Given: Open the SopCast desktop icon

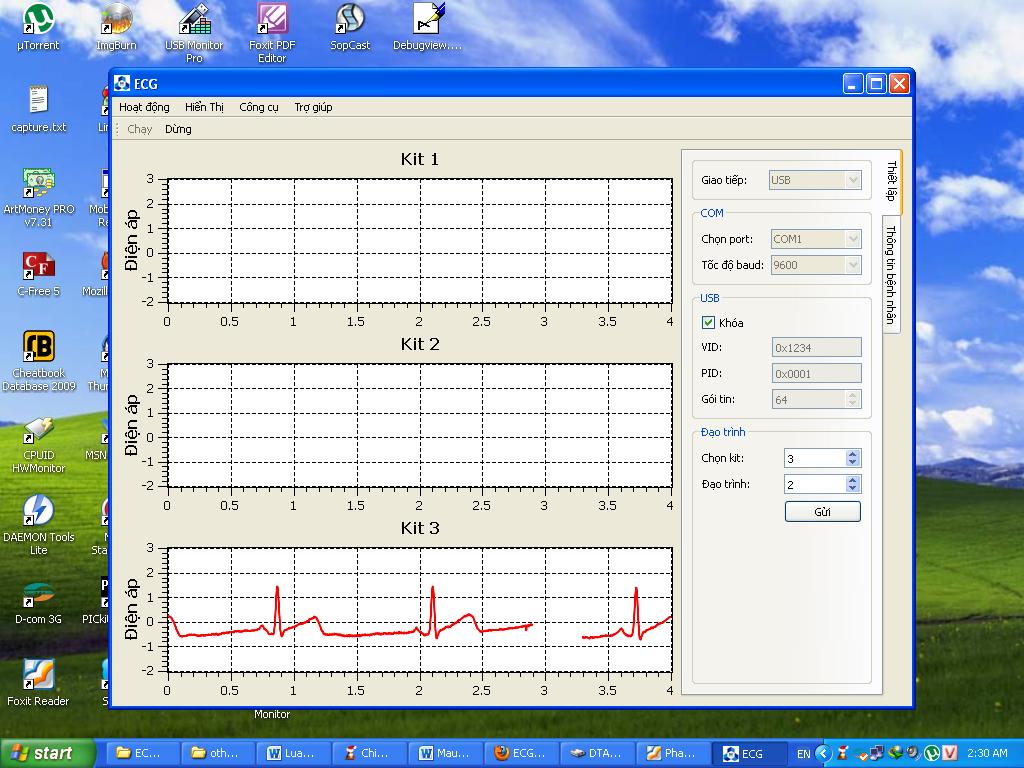Looking at the screenshot, I should pos(350,20).
